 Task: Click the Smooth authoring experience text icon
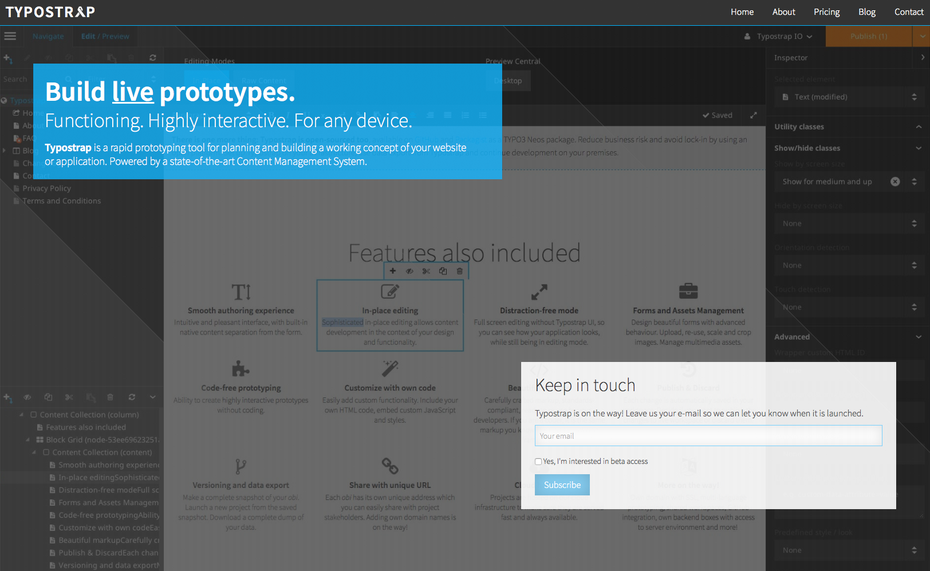point(241,292)
